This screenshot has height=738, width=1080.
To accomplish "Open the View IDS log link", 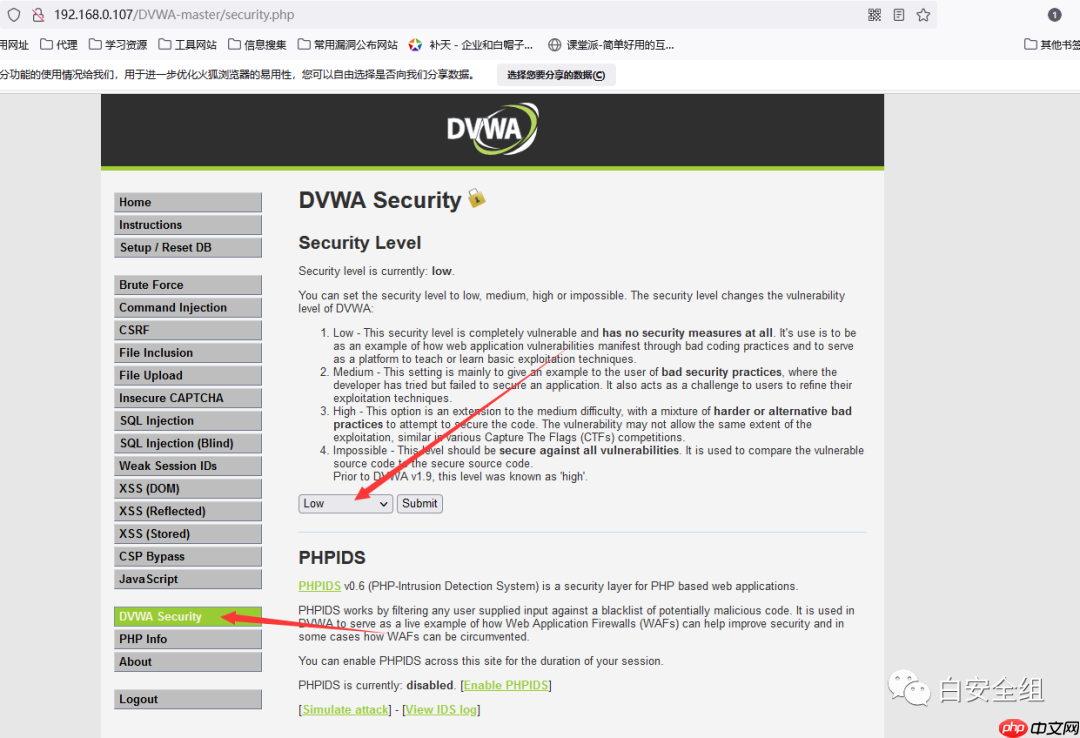I will pos(441,710).
